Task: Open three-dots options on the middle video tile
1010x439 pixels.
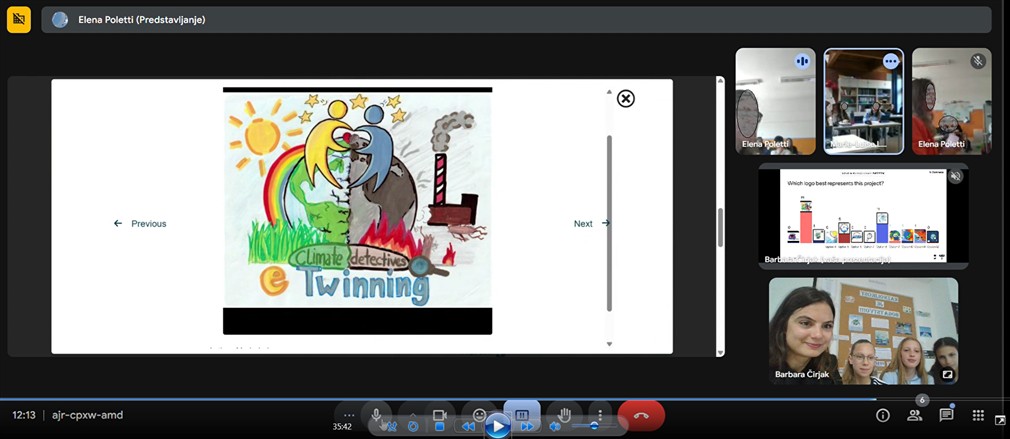Action: [x=891, y=61]
